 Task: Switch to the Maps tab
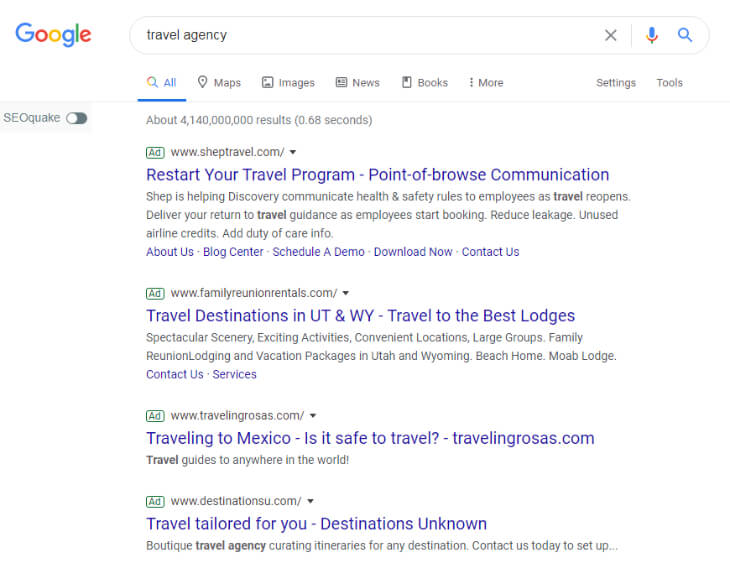point(219,83)
